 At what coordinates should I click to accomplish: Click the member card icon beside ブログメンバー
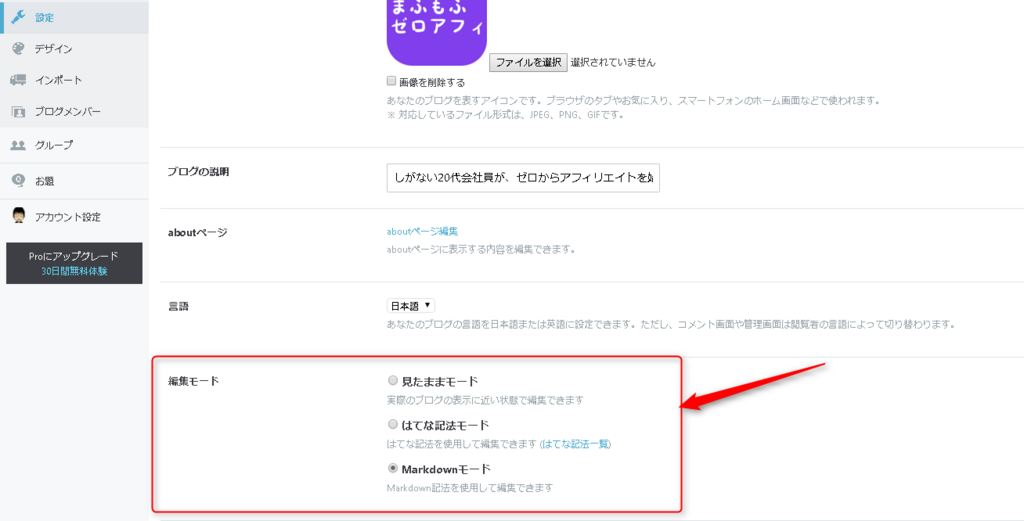coord(18,112)
